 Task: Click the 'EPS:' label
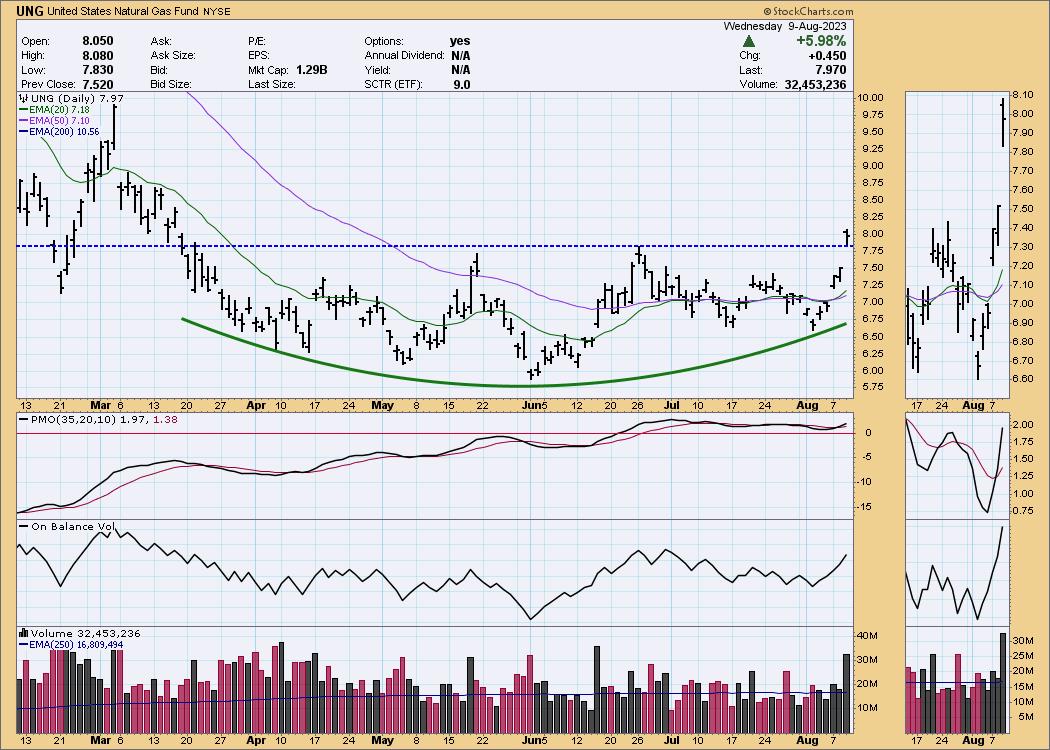(x=258, y=56)
